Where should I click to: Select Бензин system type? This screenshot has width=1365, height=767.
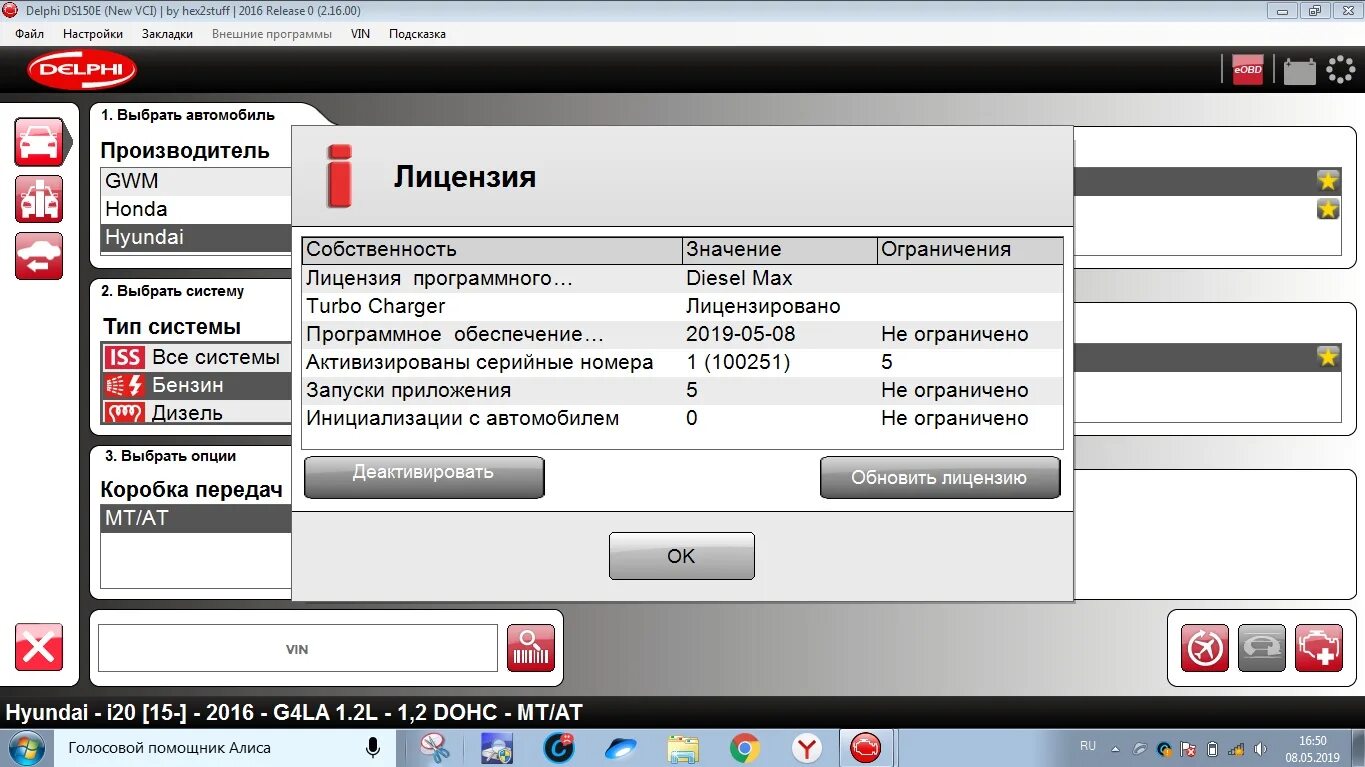196,385
